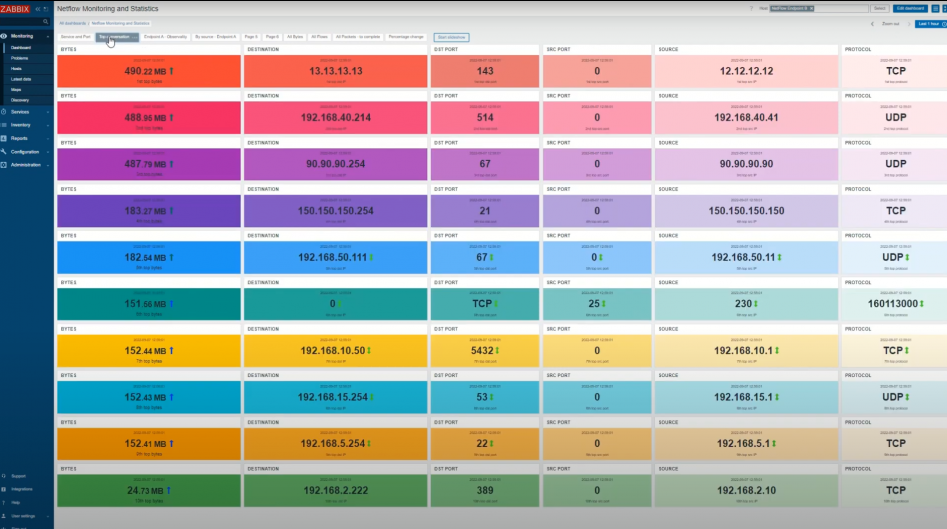Click the Edit dashboard button
The width and height of the screenshot is (947, 529).
pos(910,8)
